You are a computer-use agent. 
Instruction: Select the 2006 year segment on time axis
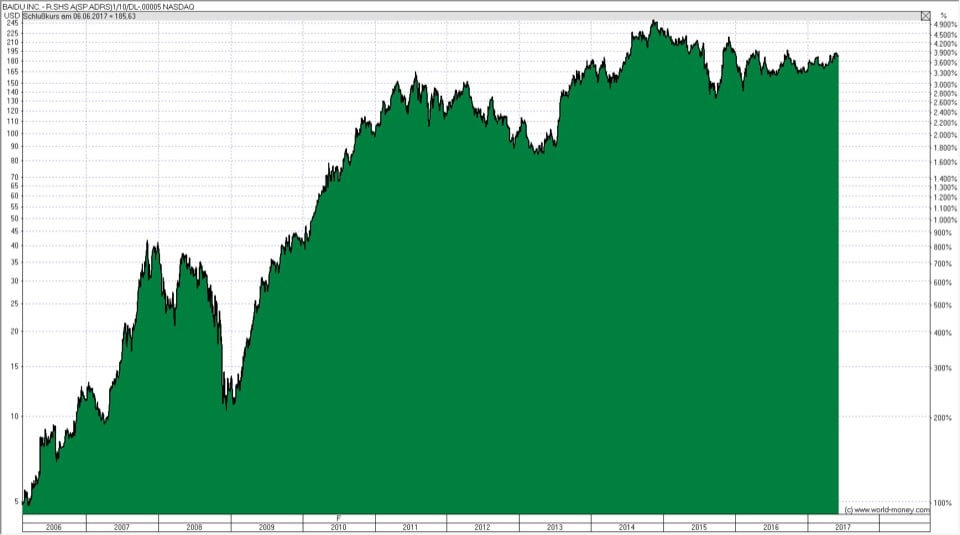point(54,527)
